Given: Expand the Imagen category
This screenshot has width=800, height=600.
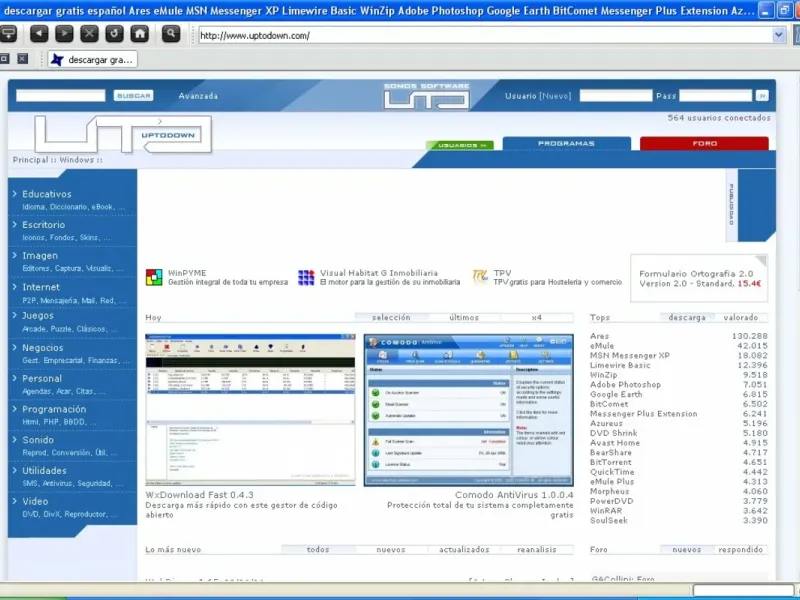Looking at the screenshot, I should click(40, 256).
